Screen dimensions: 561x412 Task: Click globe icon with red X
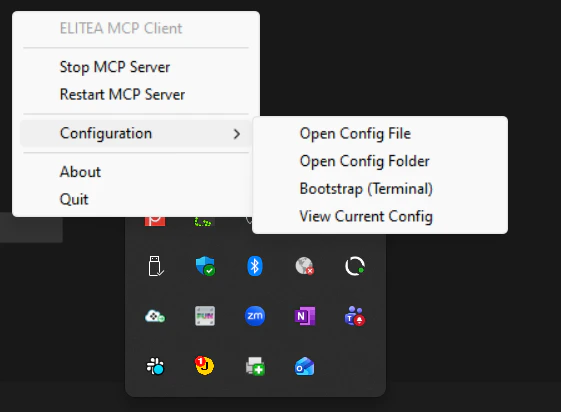[304, 266]
